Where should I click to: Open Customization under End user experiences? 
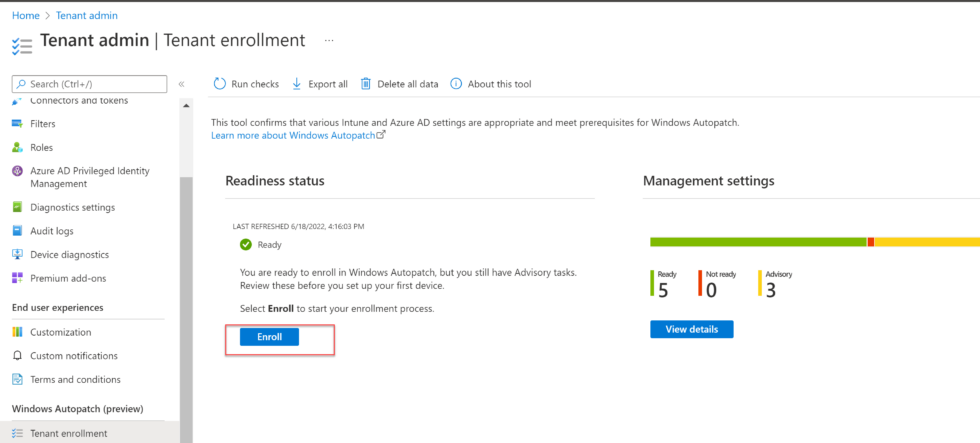tap(61, 332)
